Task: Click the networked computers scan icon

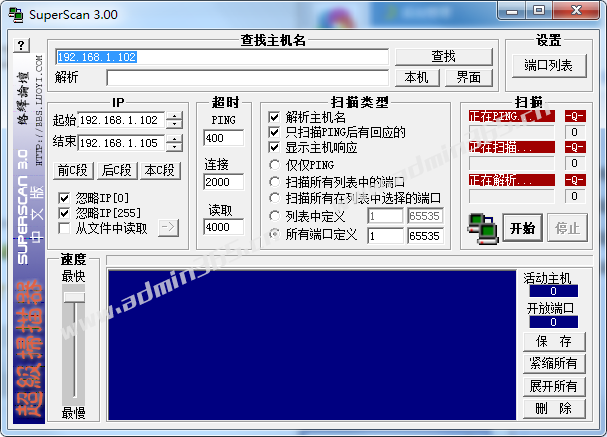Action: pyautogui.click(x=482, y=228)
